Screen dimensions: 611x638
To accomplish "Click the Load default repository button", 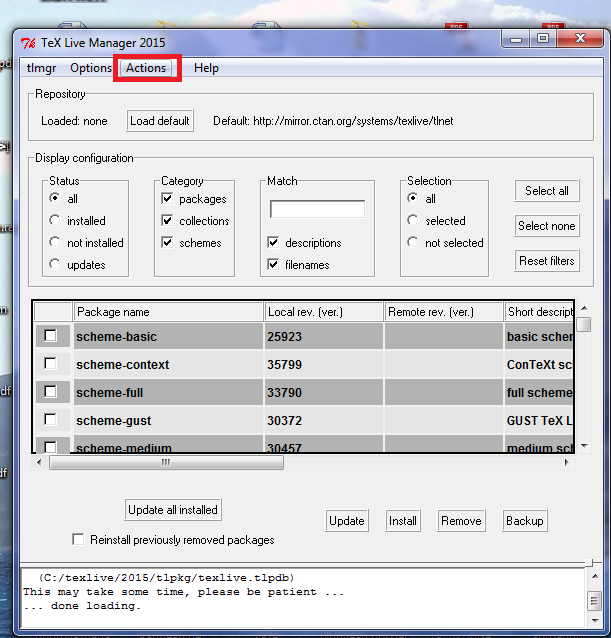I will click(160, 121).
